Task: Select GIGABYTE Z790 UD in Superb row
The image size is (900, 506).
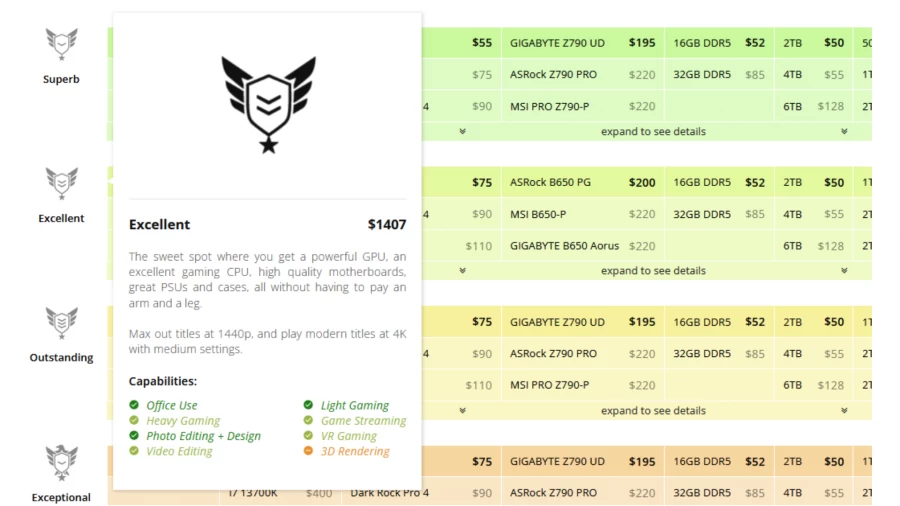Action: (557, 43)
